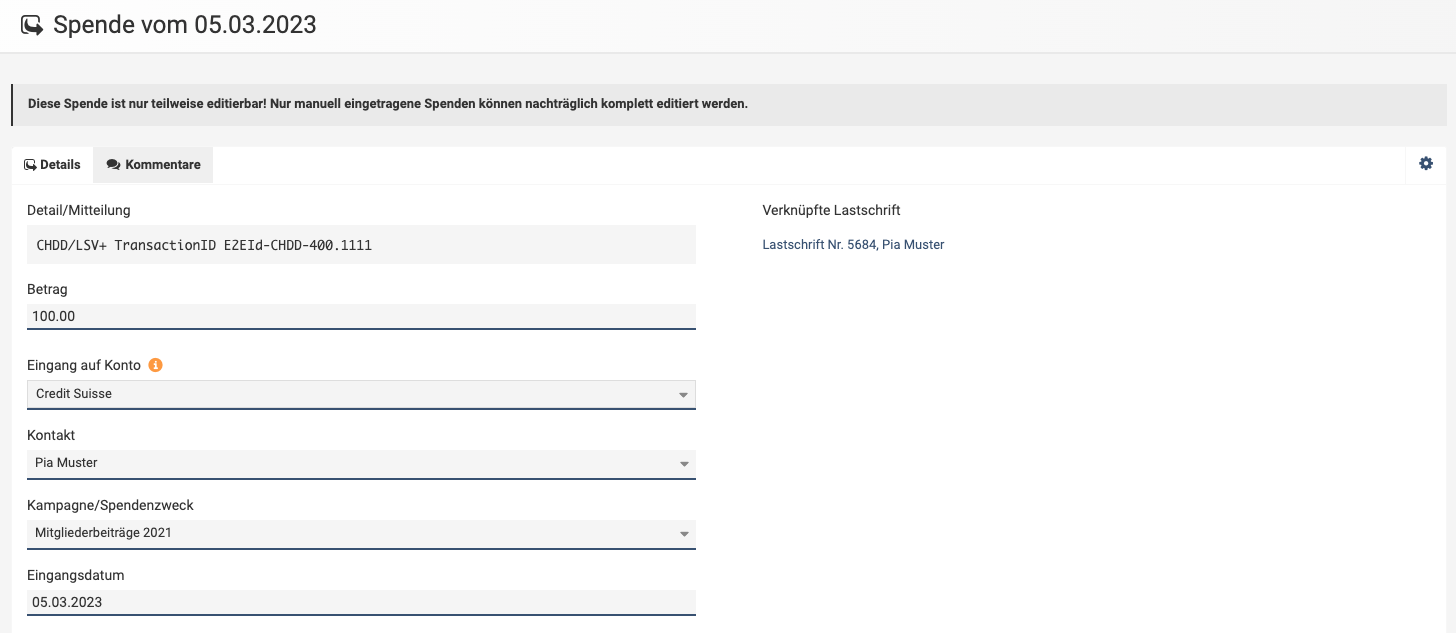Click the Kontakt field label
The width and height of the screenshot is (1456, 633).
click(51, 435)
